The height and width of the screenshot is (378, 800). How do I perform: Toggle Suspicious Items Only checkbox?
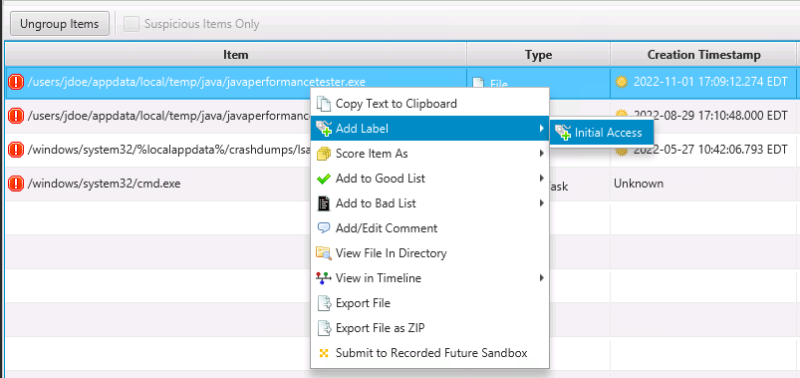[x=131, y=24]
